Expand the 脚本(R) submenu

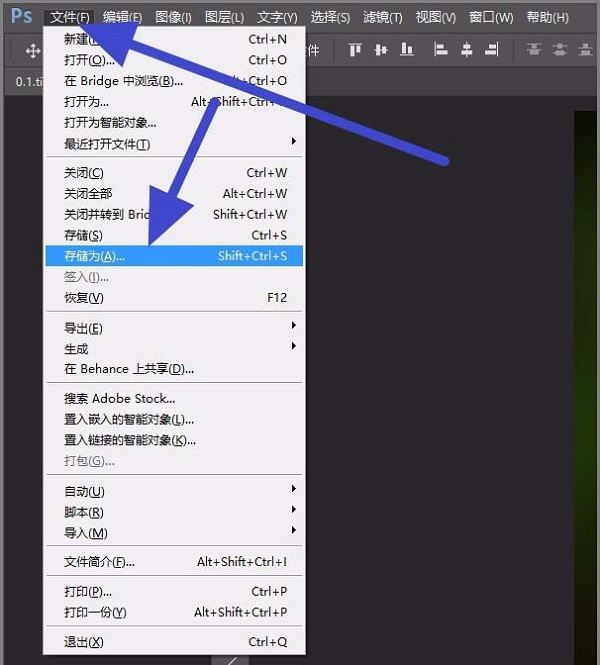click(174, 512)
